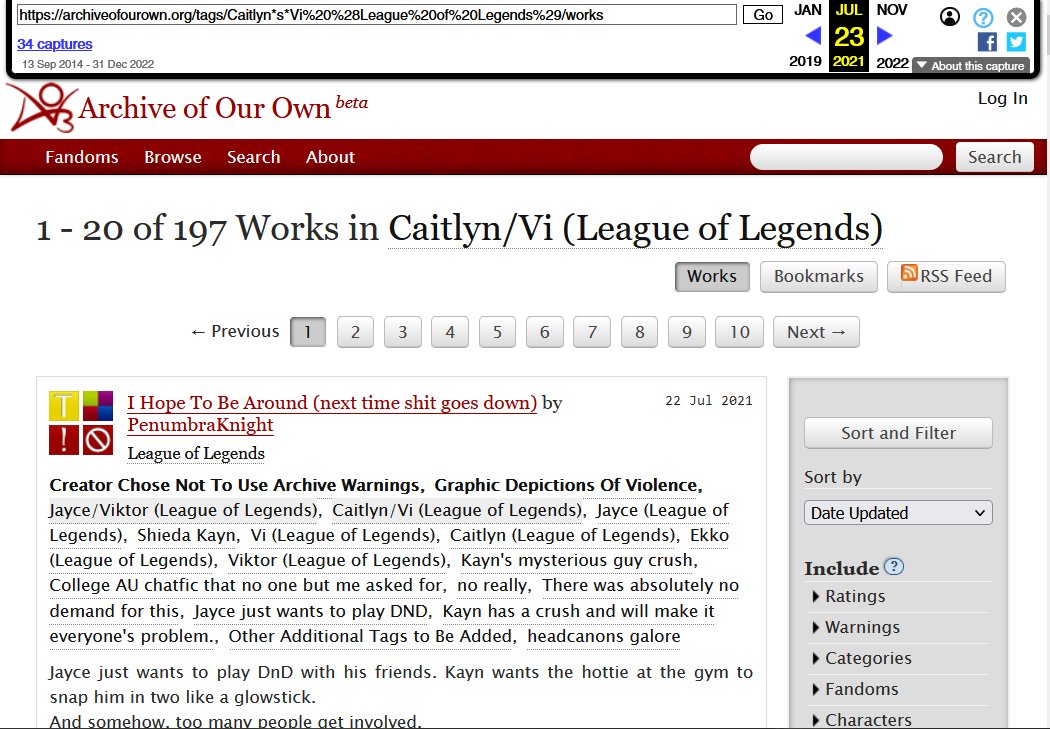Screen dimensions: 1050x729
Task: Open Jayce just wants to play DND tag
Action: tap(311, 611)
